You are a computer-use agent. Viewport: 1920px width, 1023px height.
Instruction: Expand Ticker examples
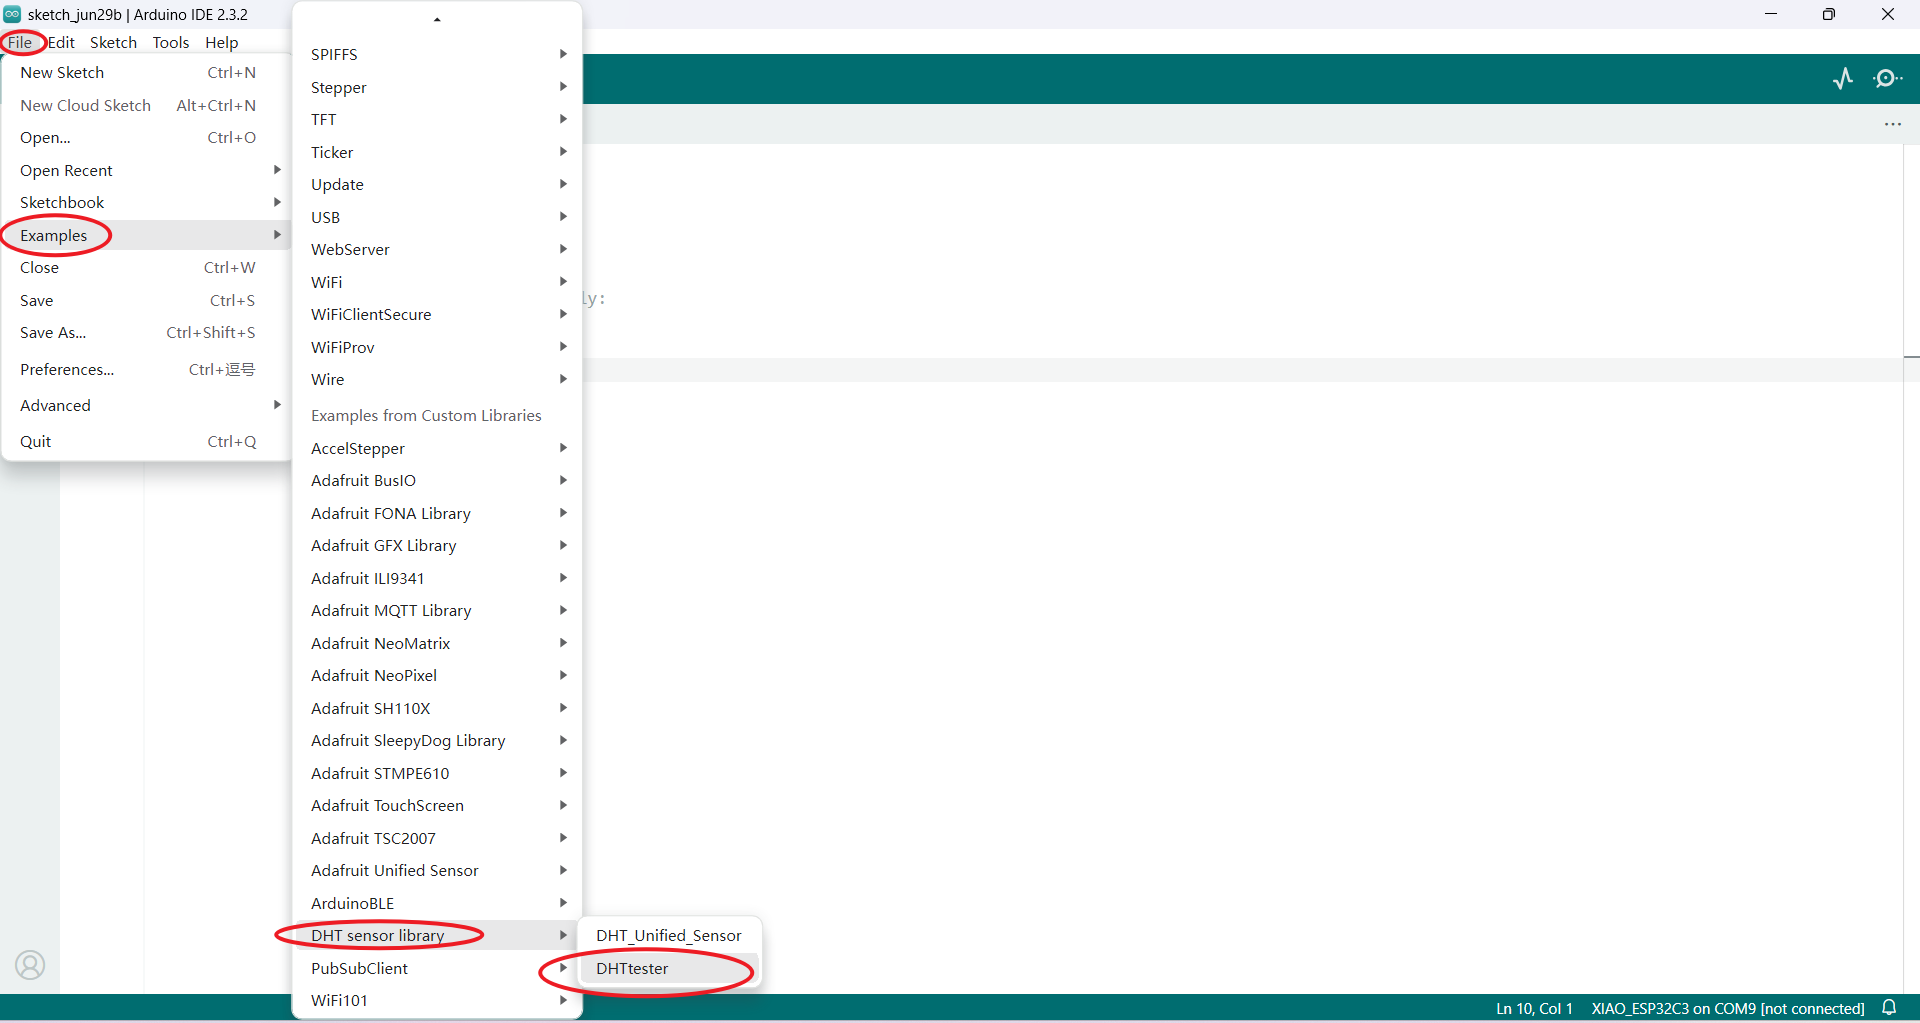pos(437,152)
